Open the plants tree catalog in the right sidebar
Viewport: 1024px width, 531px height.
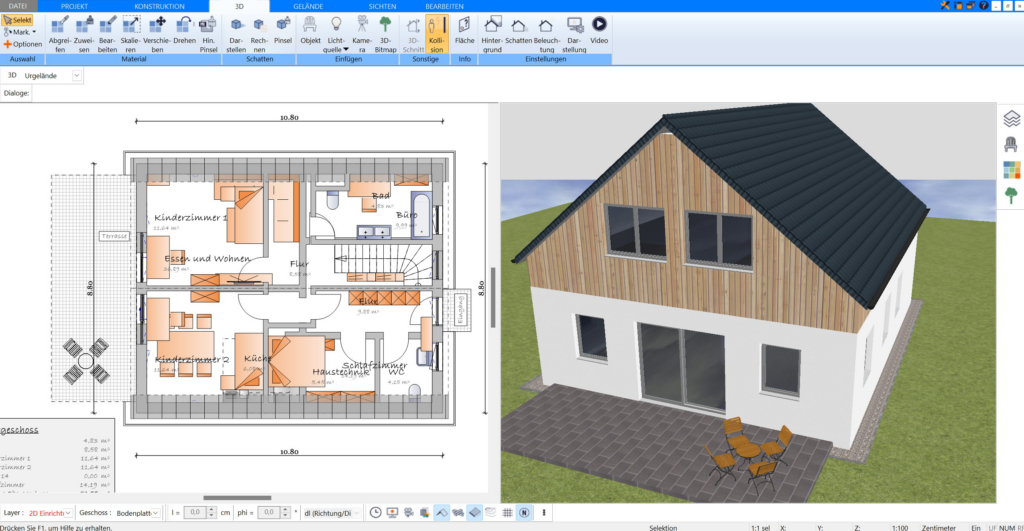1012,195
